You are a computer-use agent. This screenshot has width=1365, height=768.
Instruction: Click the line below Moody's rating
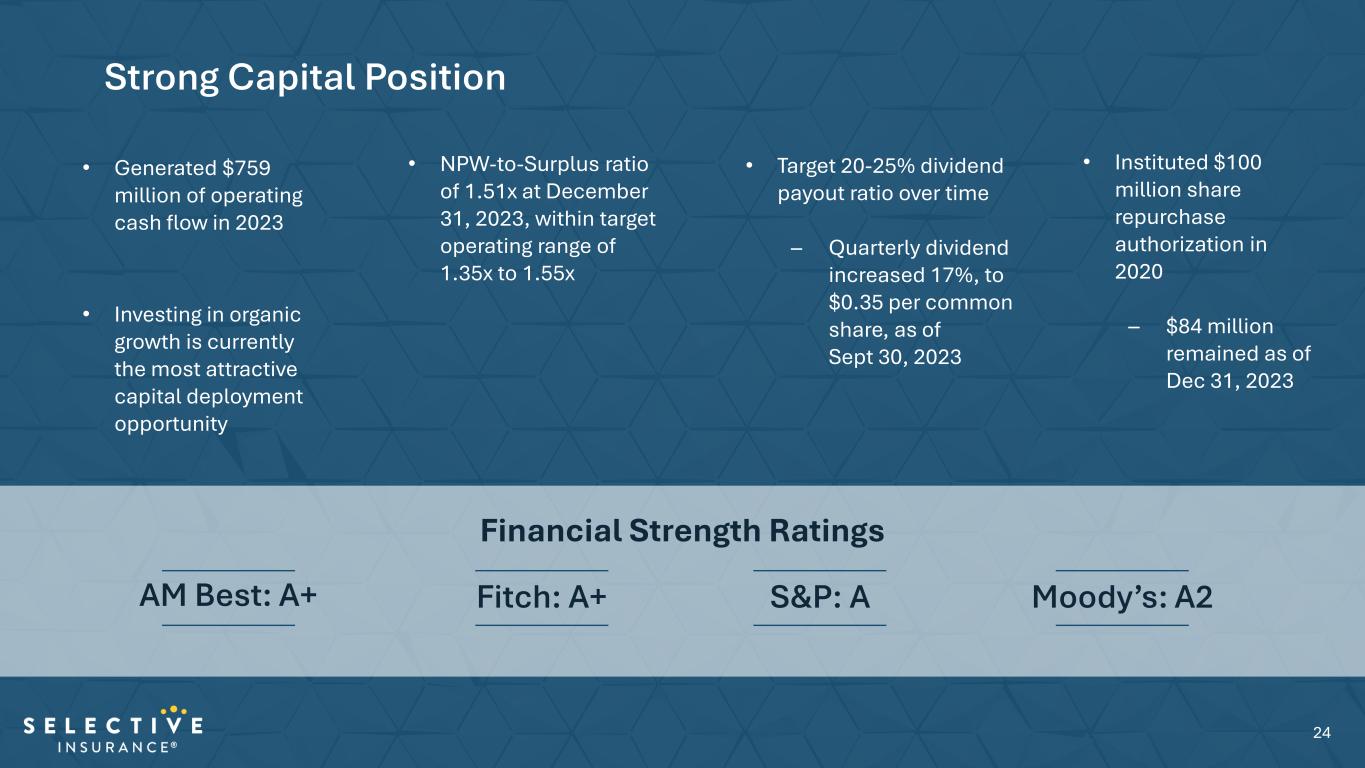(1122, 625)
